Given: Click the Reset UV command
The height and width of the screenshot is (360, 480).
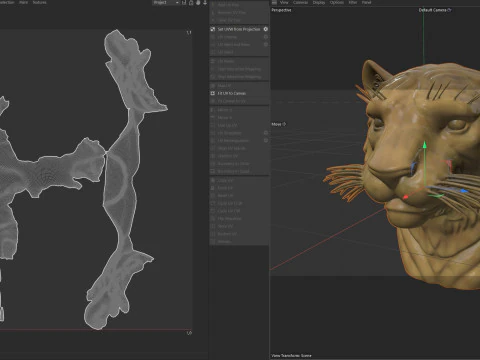Looking at the screenshot, I should (x=239, y=196).
